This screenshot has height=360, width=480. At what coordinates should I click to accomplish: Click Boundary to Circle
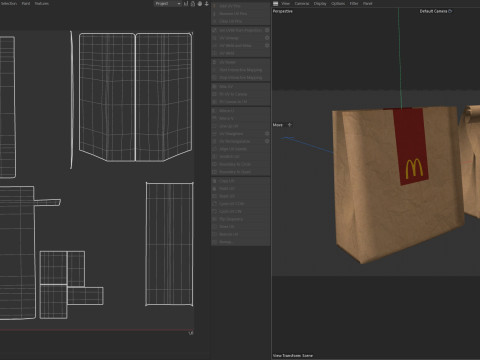click(x=241, y=164)
